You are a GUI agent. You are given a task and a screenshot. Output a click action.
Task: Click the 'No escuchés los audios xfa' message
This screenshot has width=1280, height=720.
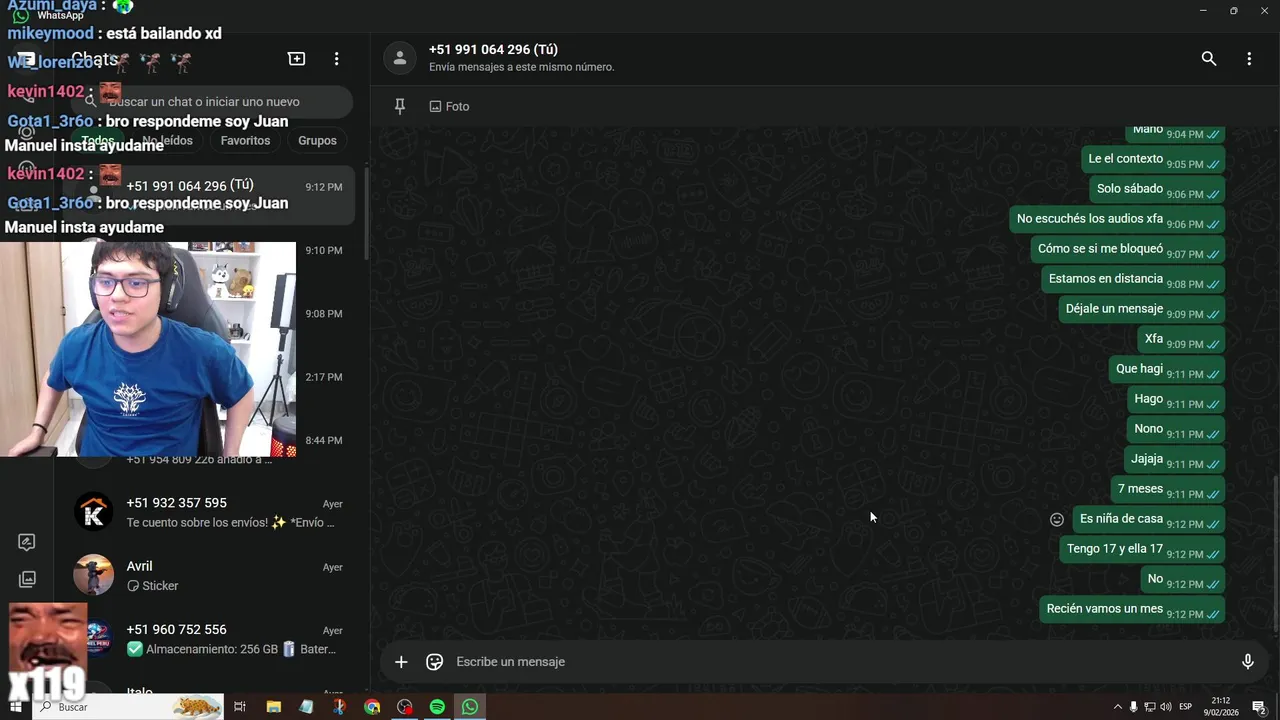click(x=1117, y=219)
